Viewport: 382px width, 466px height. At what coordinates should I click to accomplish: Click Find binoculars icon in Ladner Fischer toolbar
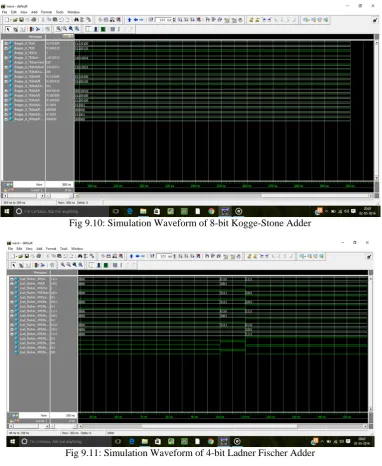tap(80, 256)
